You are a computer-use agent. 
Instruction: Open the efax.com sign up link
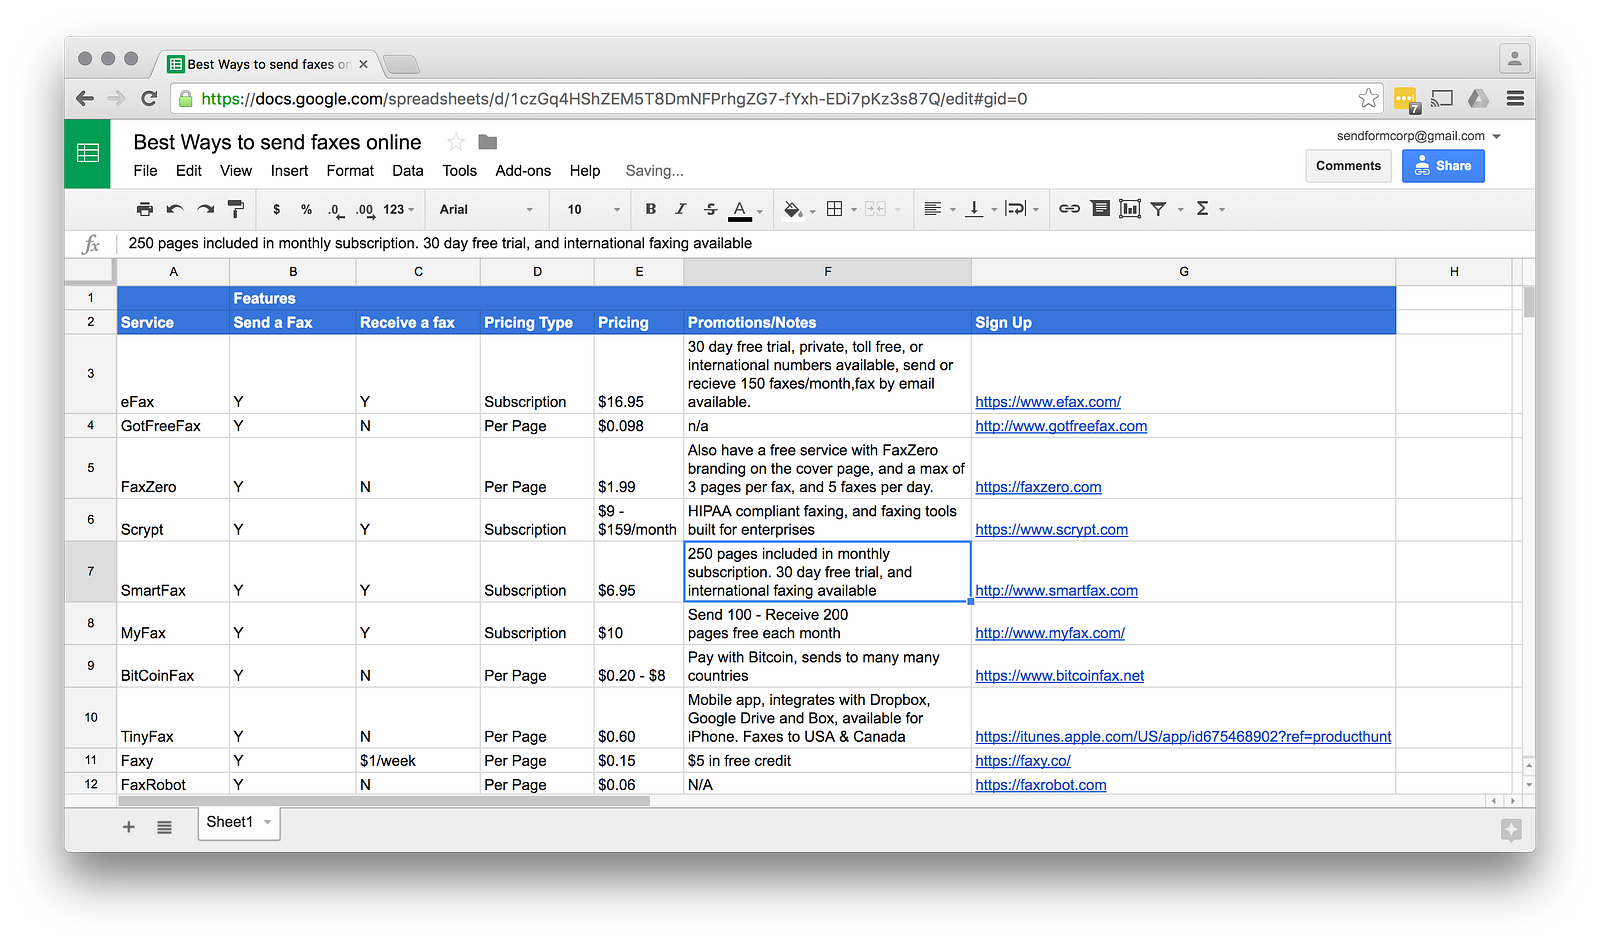pyautogui.click(x=1048, y=402)
